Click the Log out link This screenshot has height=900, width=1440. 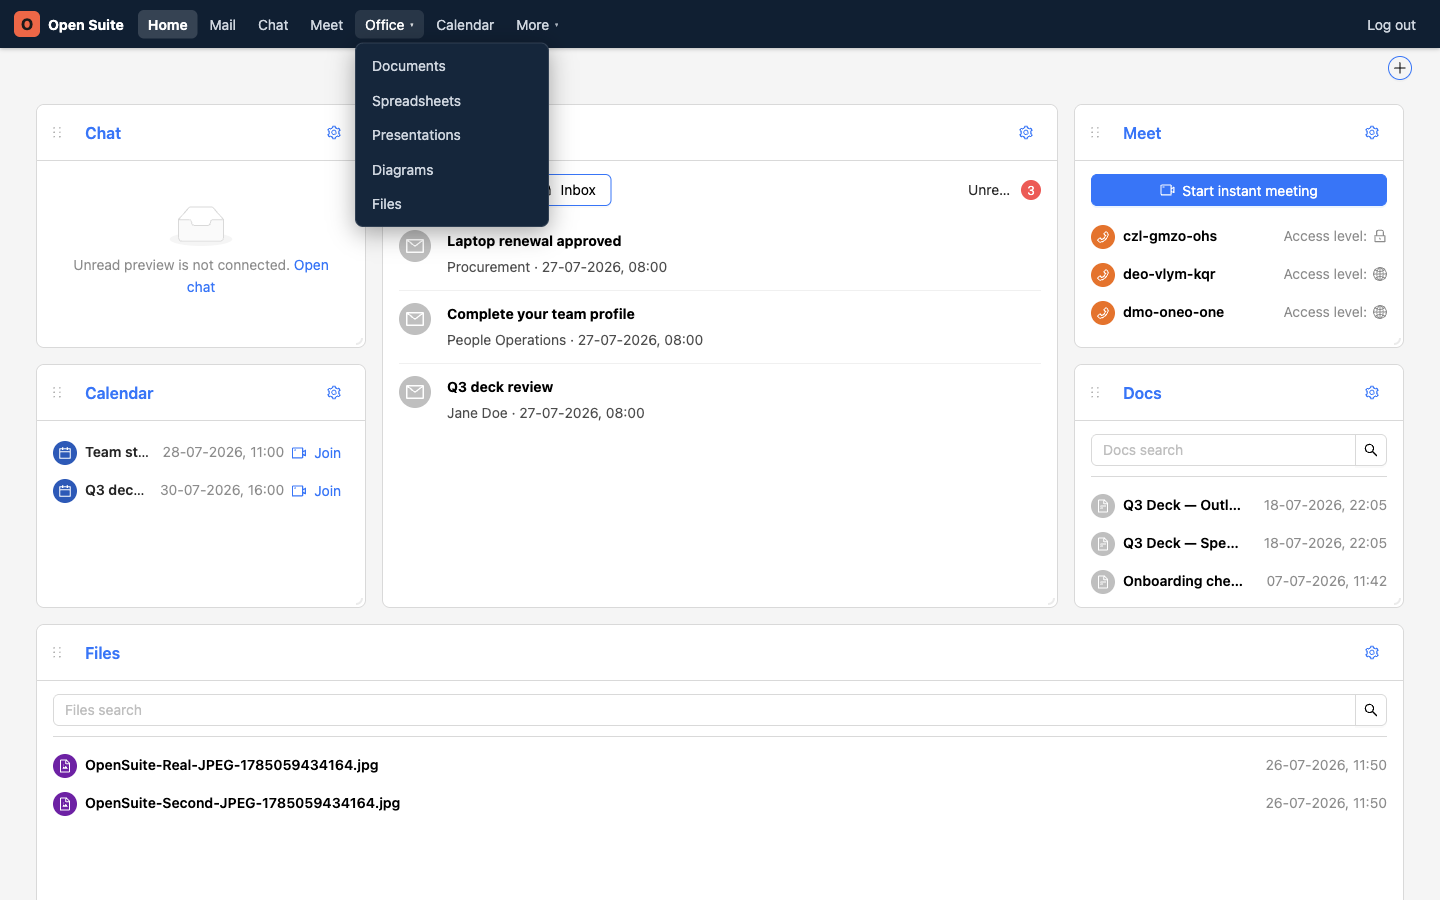point(1391,25)
